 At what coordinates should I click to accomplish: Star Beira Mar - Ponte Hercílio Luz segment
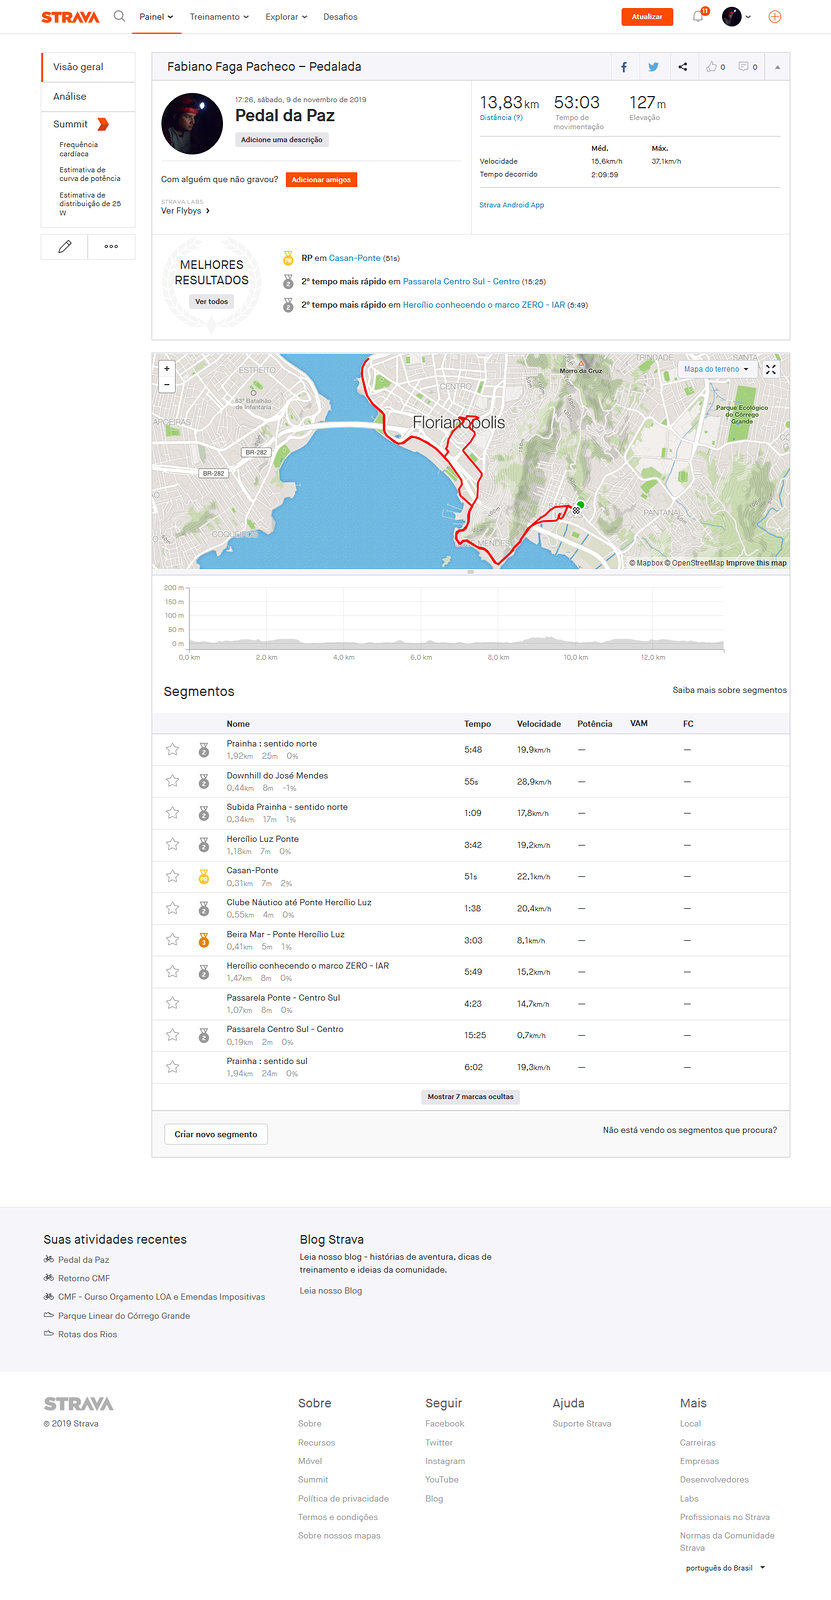click(173, 940)
